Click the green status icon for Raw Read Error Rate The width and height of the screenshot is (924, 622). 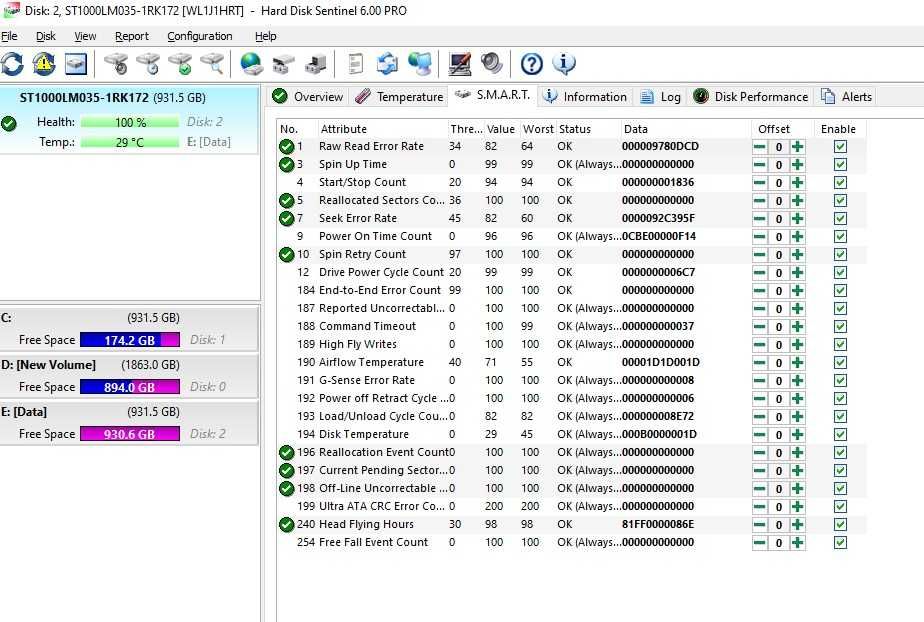click(x=286, y=147)
